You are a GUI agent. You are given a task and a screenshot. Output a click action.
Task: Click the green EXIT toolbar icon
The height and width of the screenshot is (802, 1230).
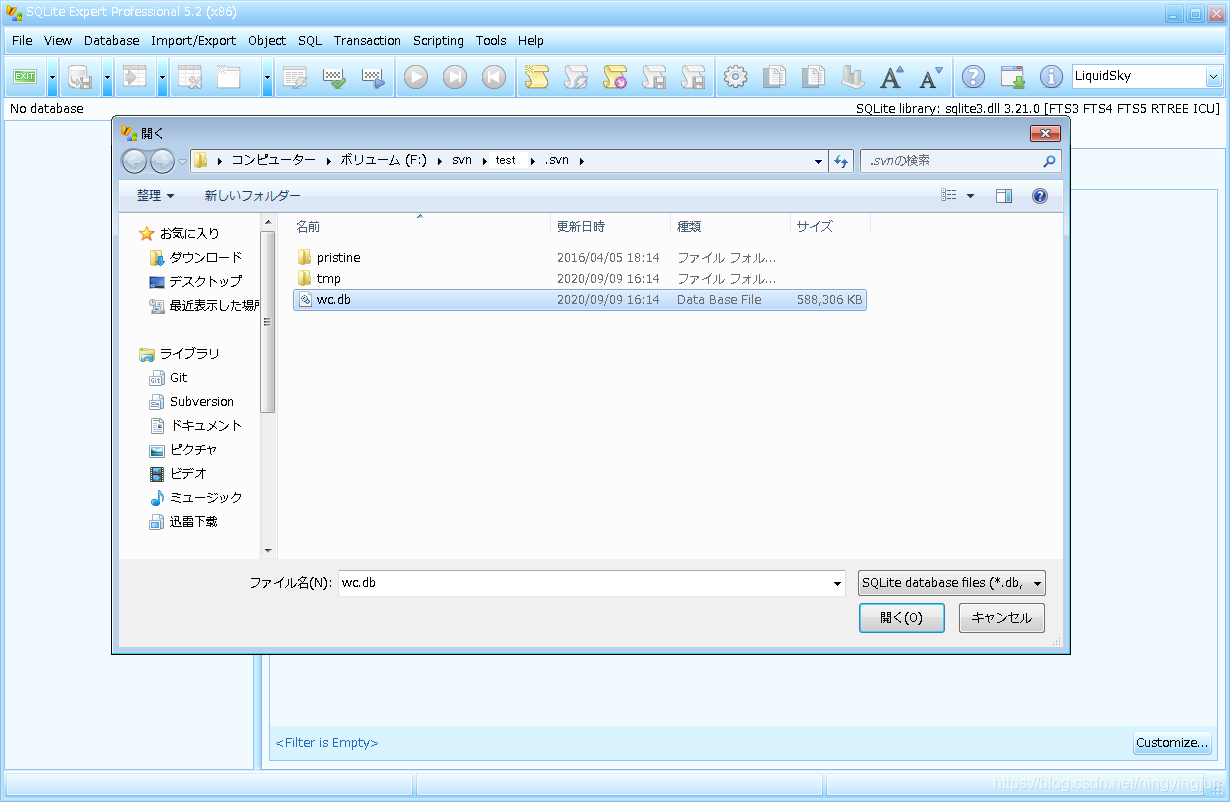pyautogui.click(x=25, y=77)
